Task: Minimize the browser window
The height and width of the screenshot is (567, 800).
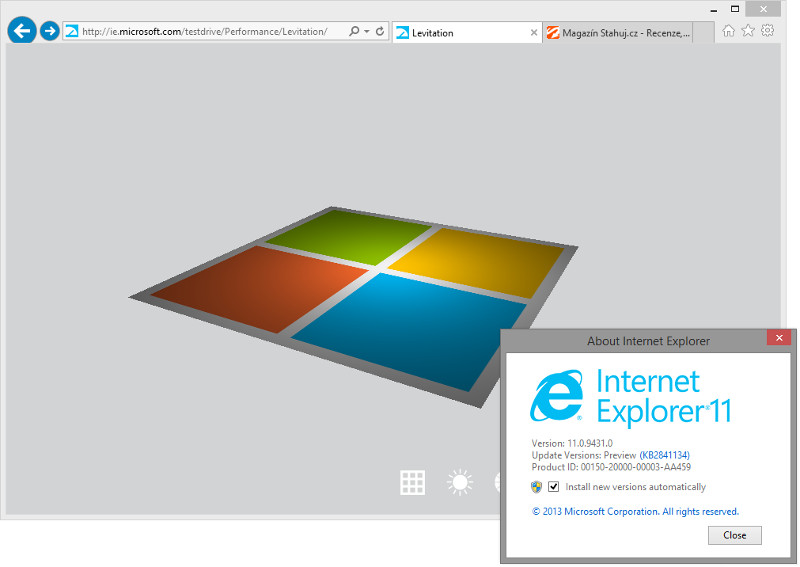Action: 714,9
